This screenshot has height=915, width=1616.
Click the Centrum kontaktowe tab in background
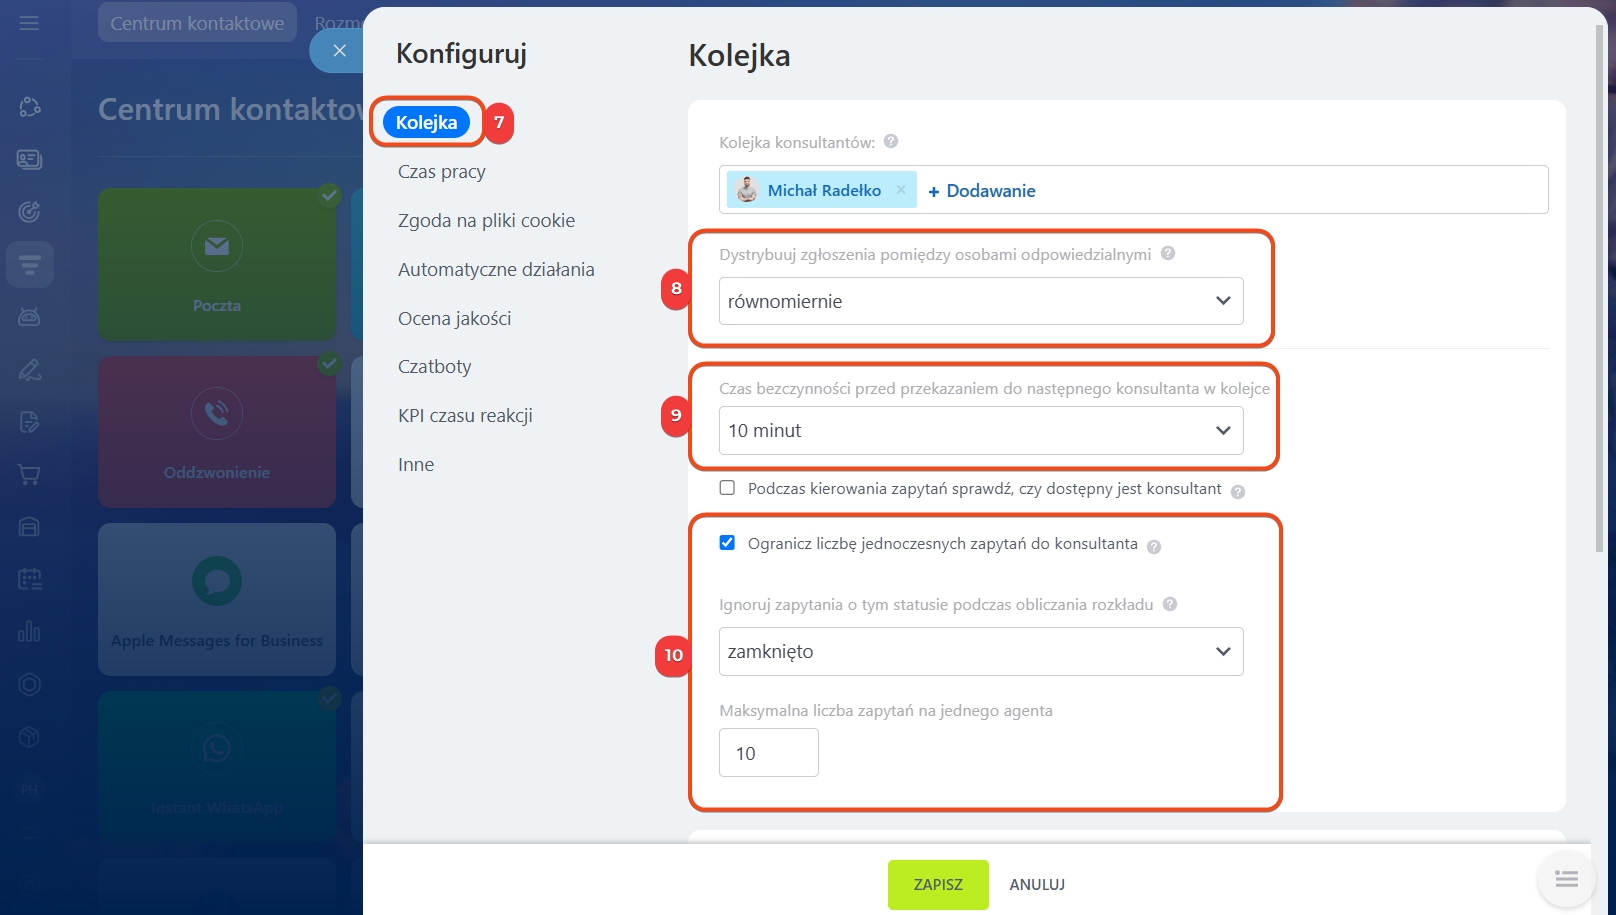click(x=197, y=23)
